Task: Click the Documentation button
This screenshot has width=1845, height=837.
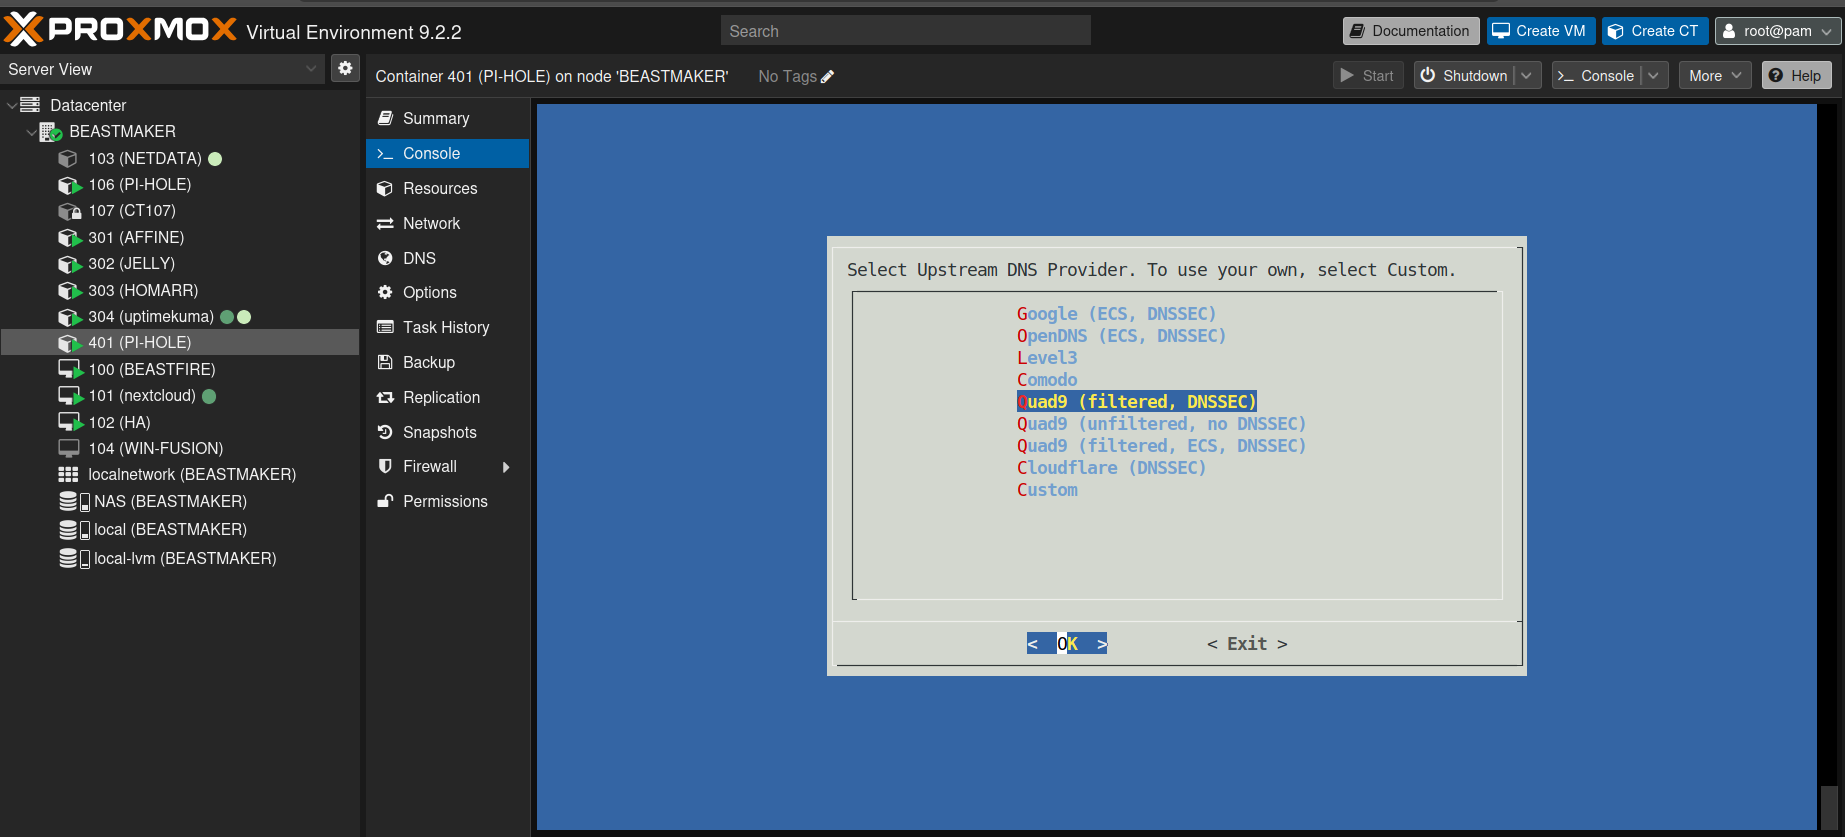Action: (1410, 31)
